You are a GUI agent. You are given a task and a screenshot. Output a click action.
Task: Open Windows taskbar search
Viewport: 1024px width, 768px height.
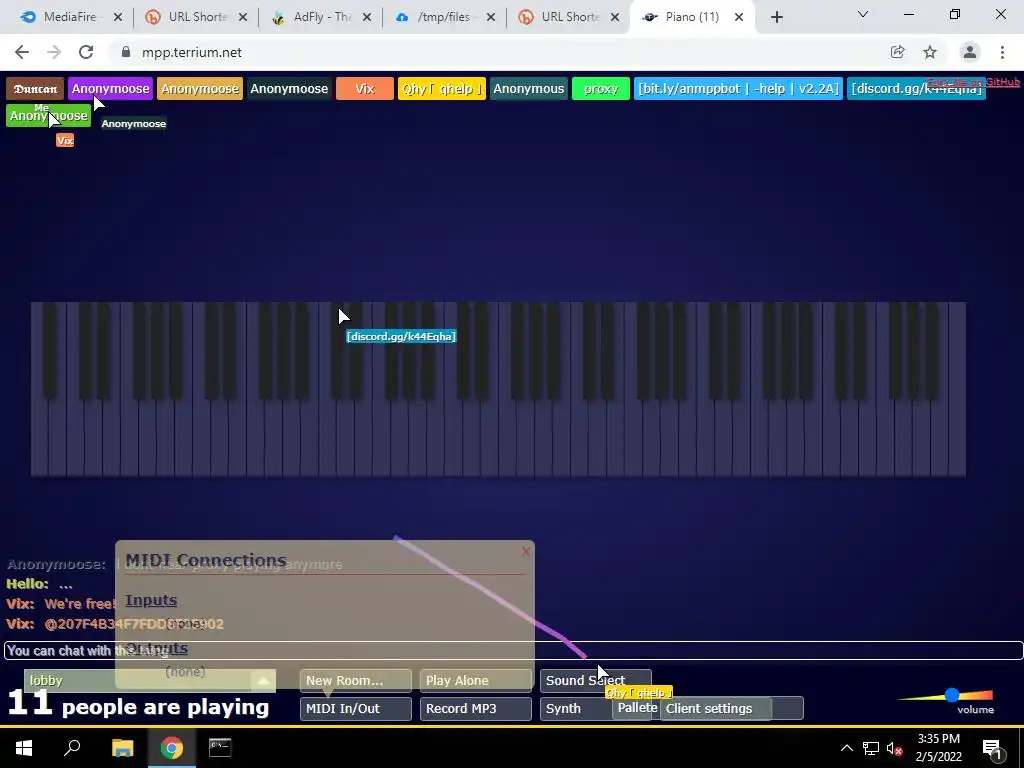[72, 748]
